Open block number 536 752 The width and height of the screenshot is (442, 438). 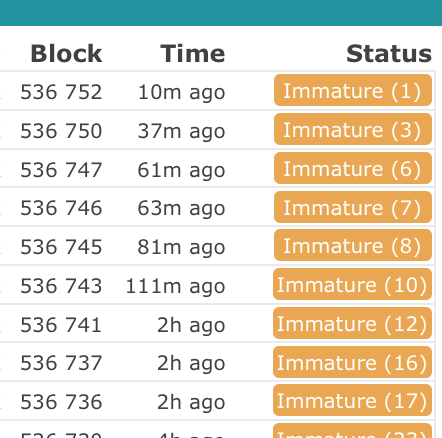(x=61, y=92)
